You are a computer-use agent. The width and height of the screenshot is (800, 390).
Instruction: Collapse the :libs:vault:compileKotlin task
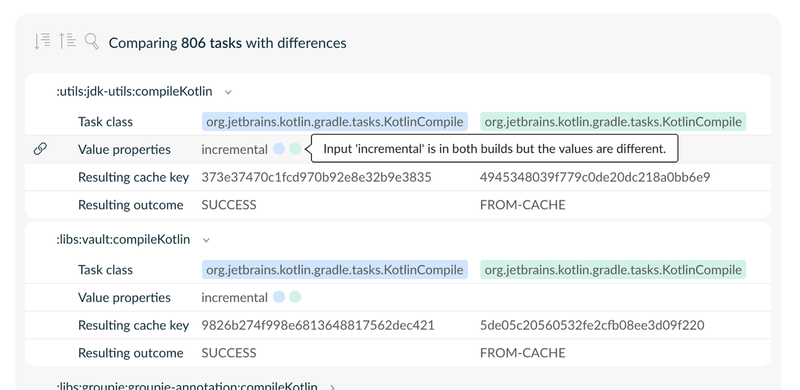click(206, 240)
